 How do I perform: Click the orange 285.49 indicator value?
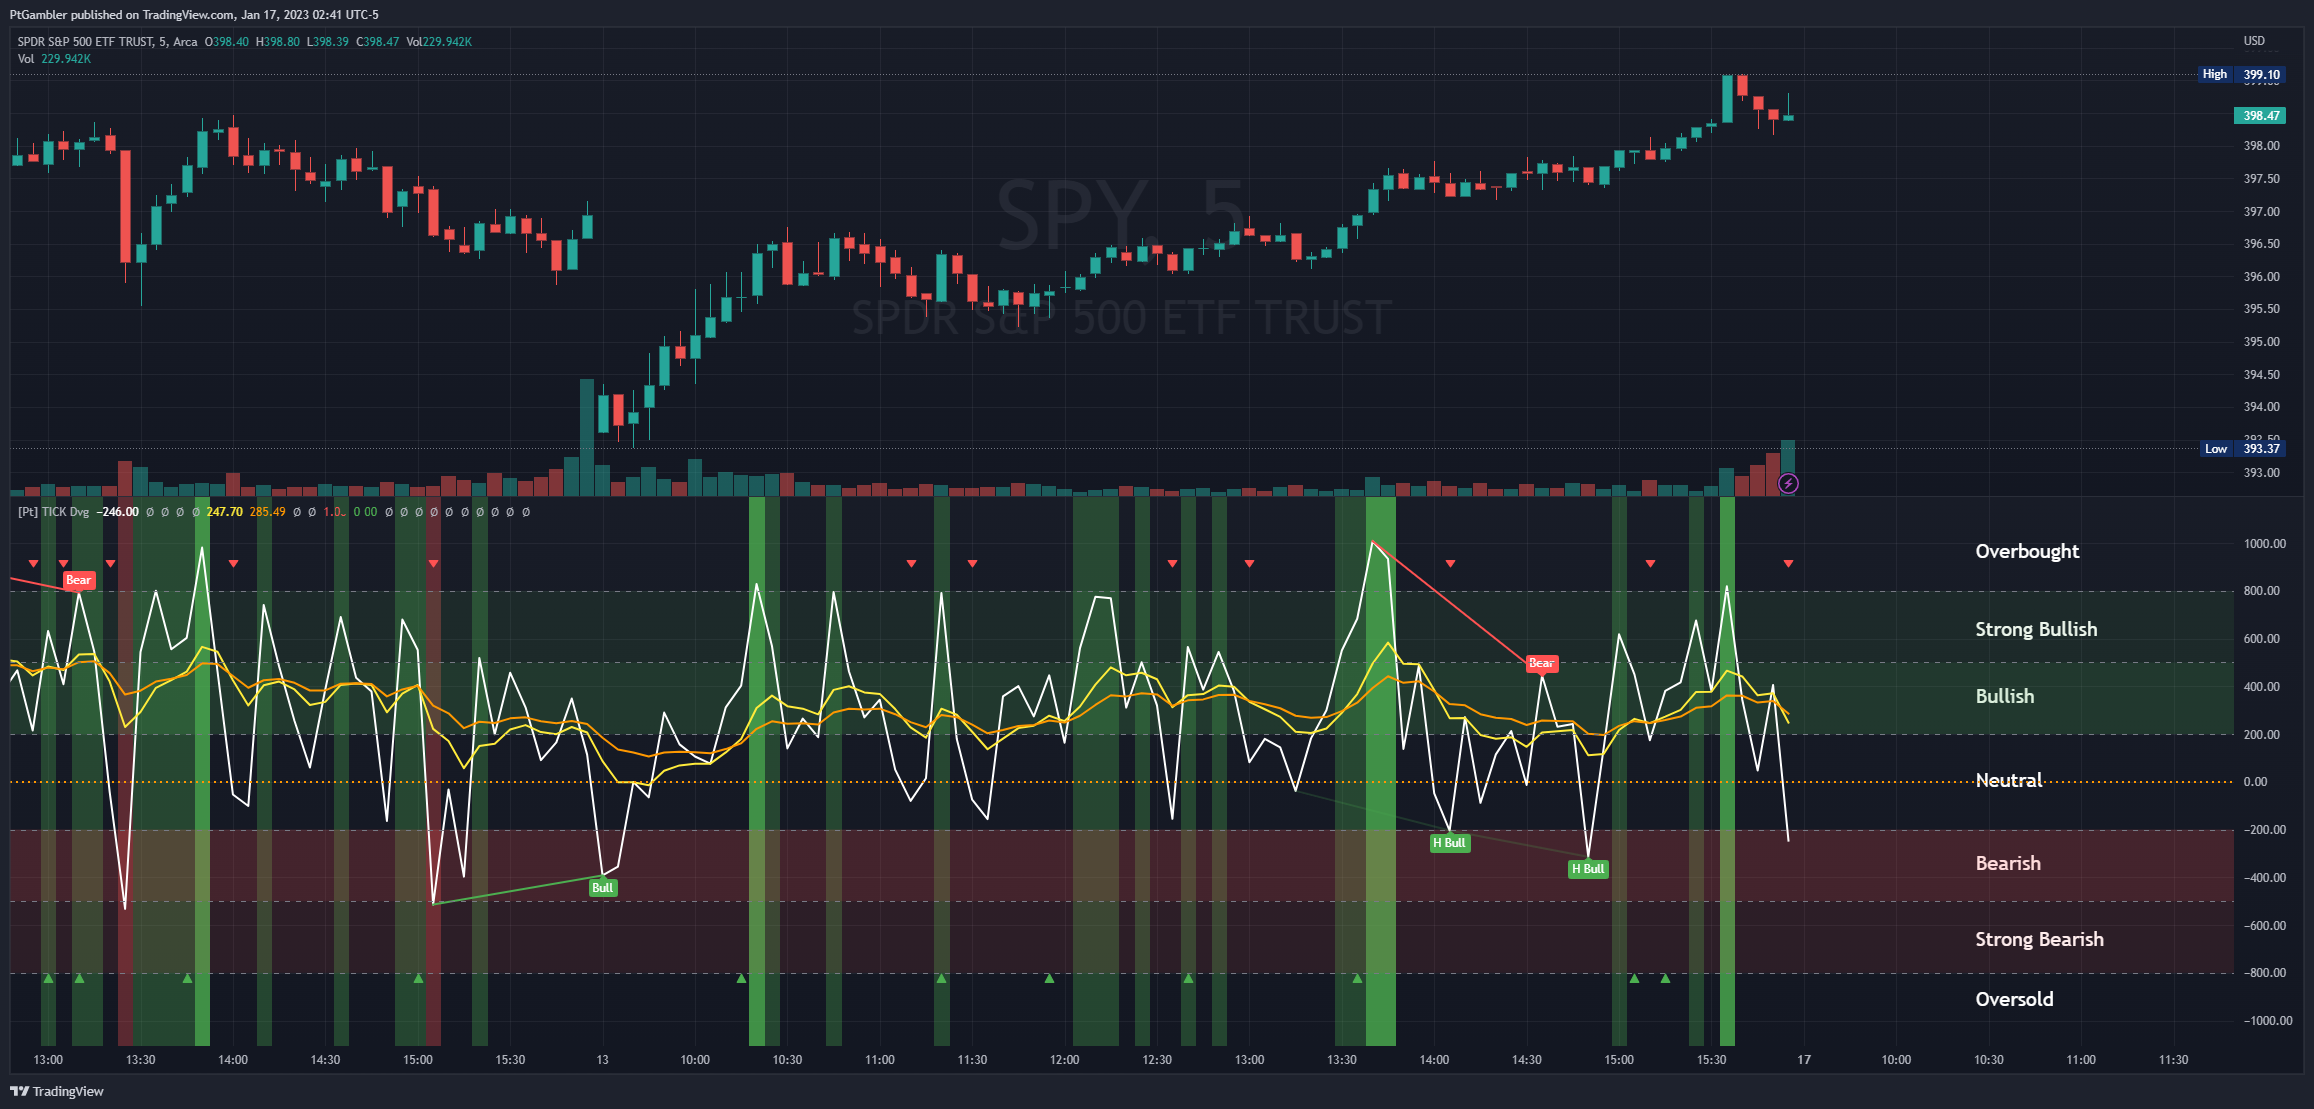click(x=268, y=512)
